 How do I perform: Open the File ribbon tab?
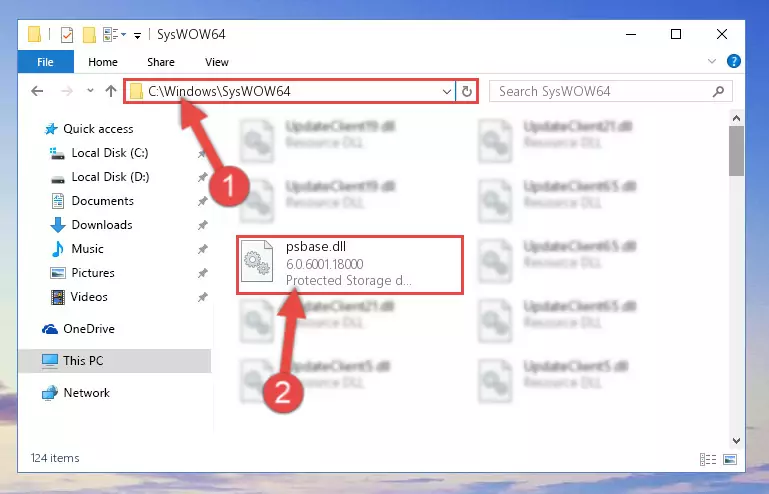(x=45, y=62)
